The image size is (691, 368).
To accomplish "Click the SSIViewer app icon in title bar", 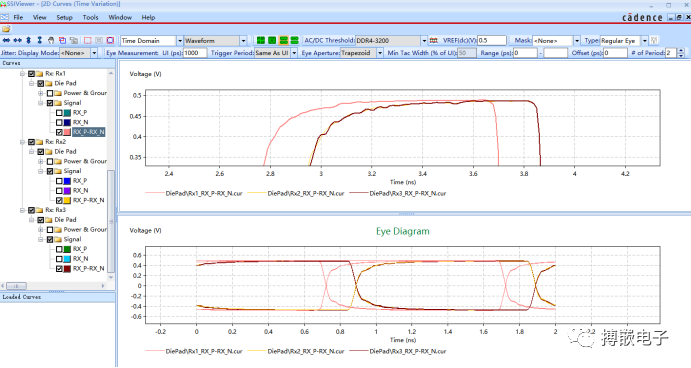I will tap(3, 4).
